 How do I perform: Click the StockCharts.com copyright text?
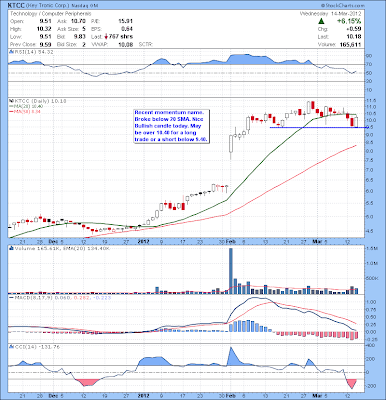tap(343, 6)
